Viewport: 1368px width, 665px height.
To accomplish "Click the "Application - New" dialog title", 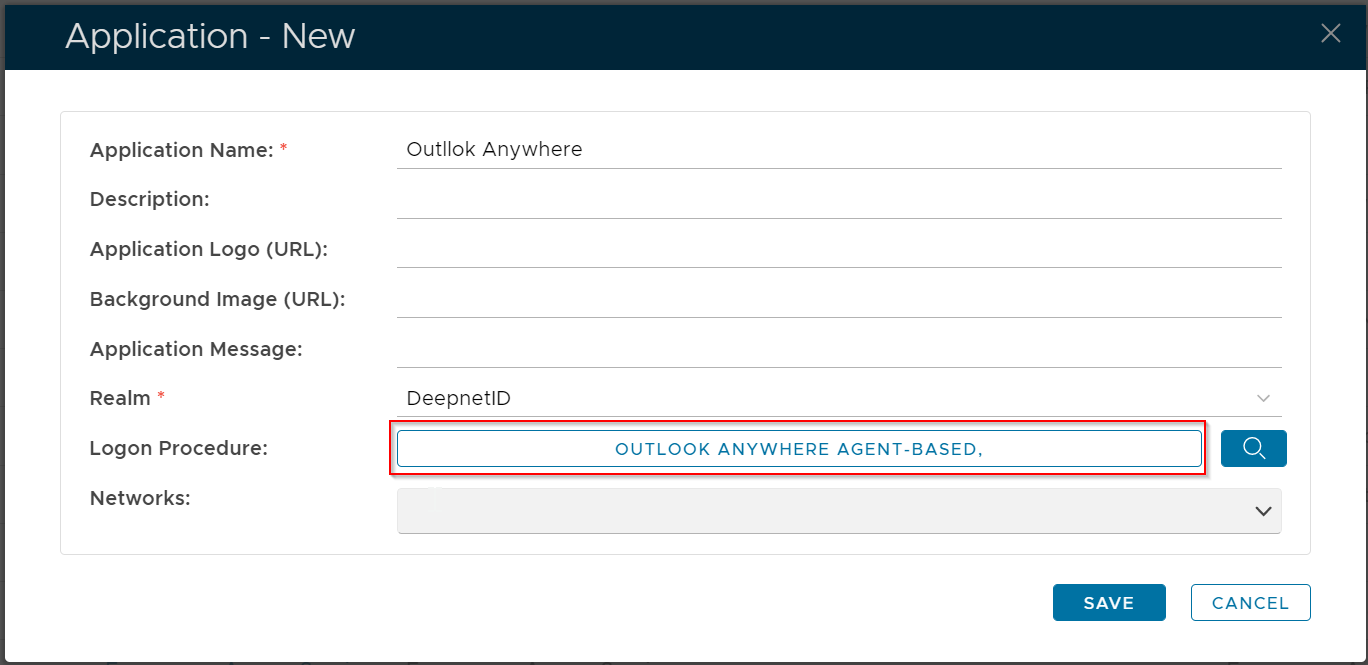I will pyautogui.click(x=210, y=36).
